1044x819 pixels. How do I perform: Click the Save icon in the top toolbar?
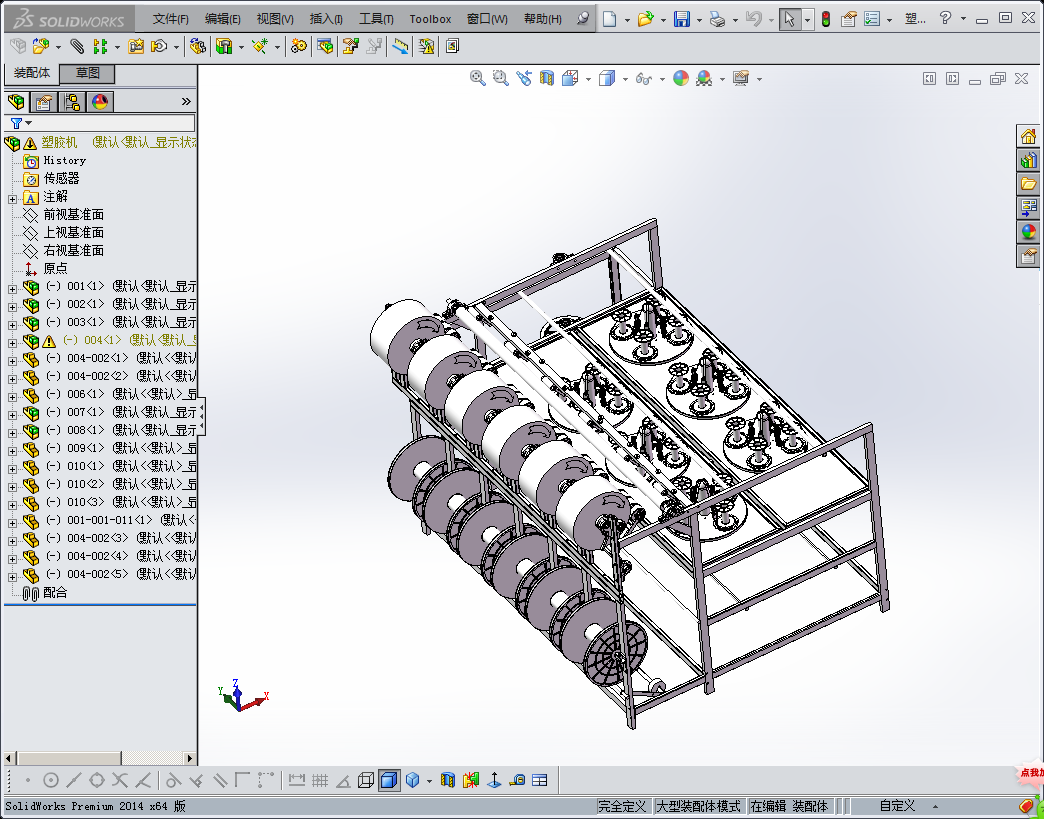point(681,19)
